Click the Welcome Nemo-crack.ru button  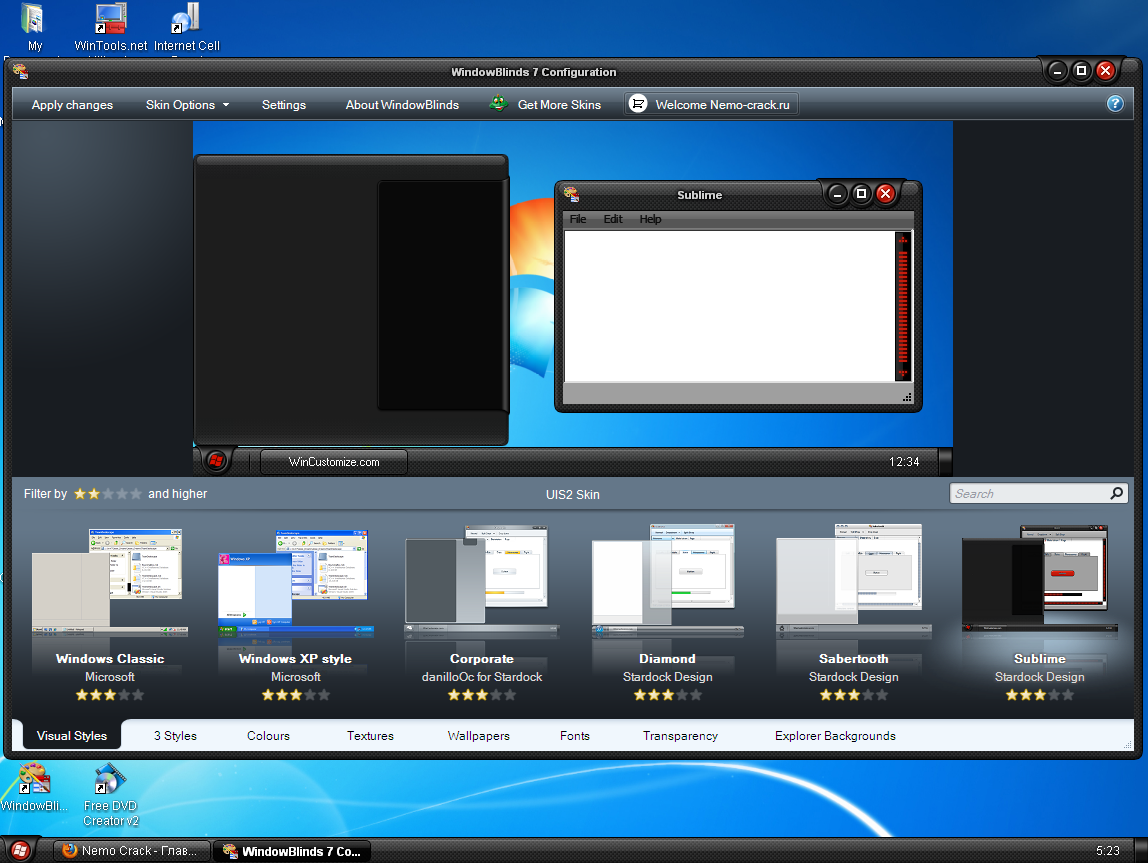tap(711, 104)
